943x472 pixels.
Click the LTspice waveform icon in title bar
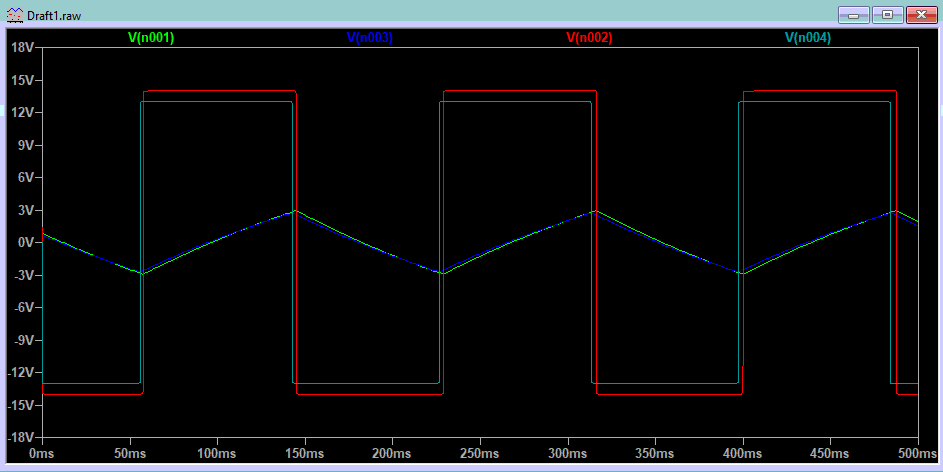(x=14, y=15)
